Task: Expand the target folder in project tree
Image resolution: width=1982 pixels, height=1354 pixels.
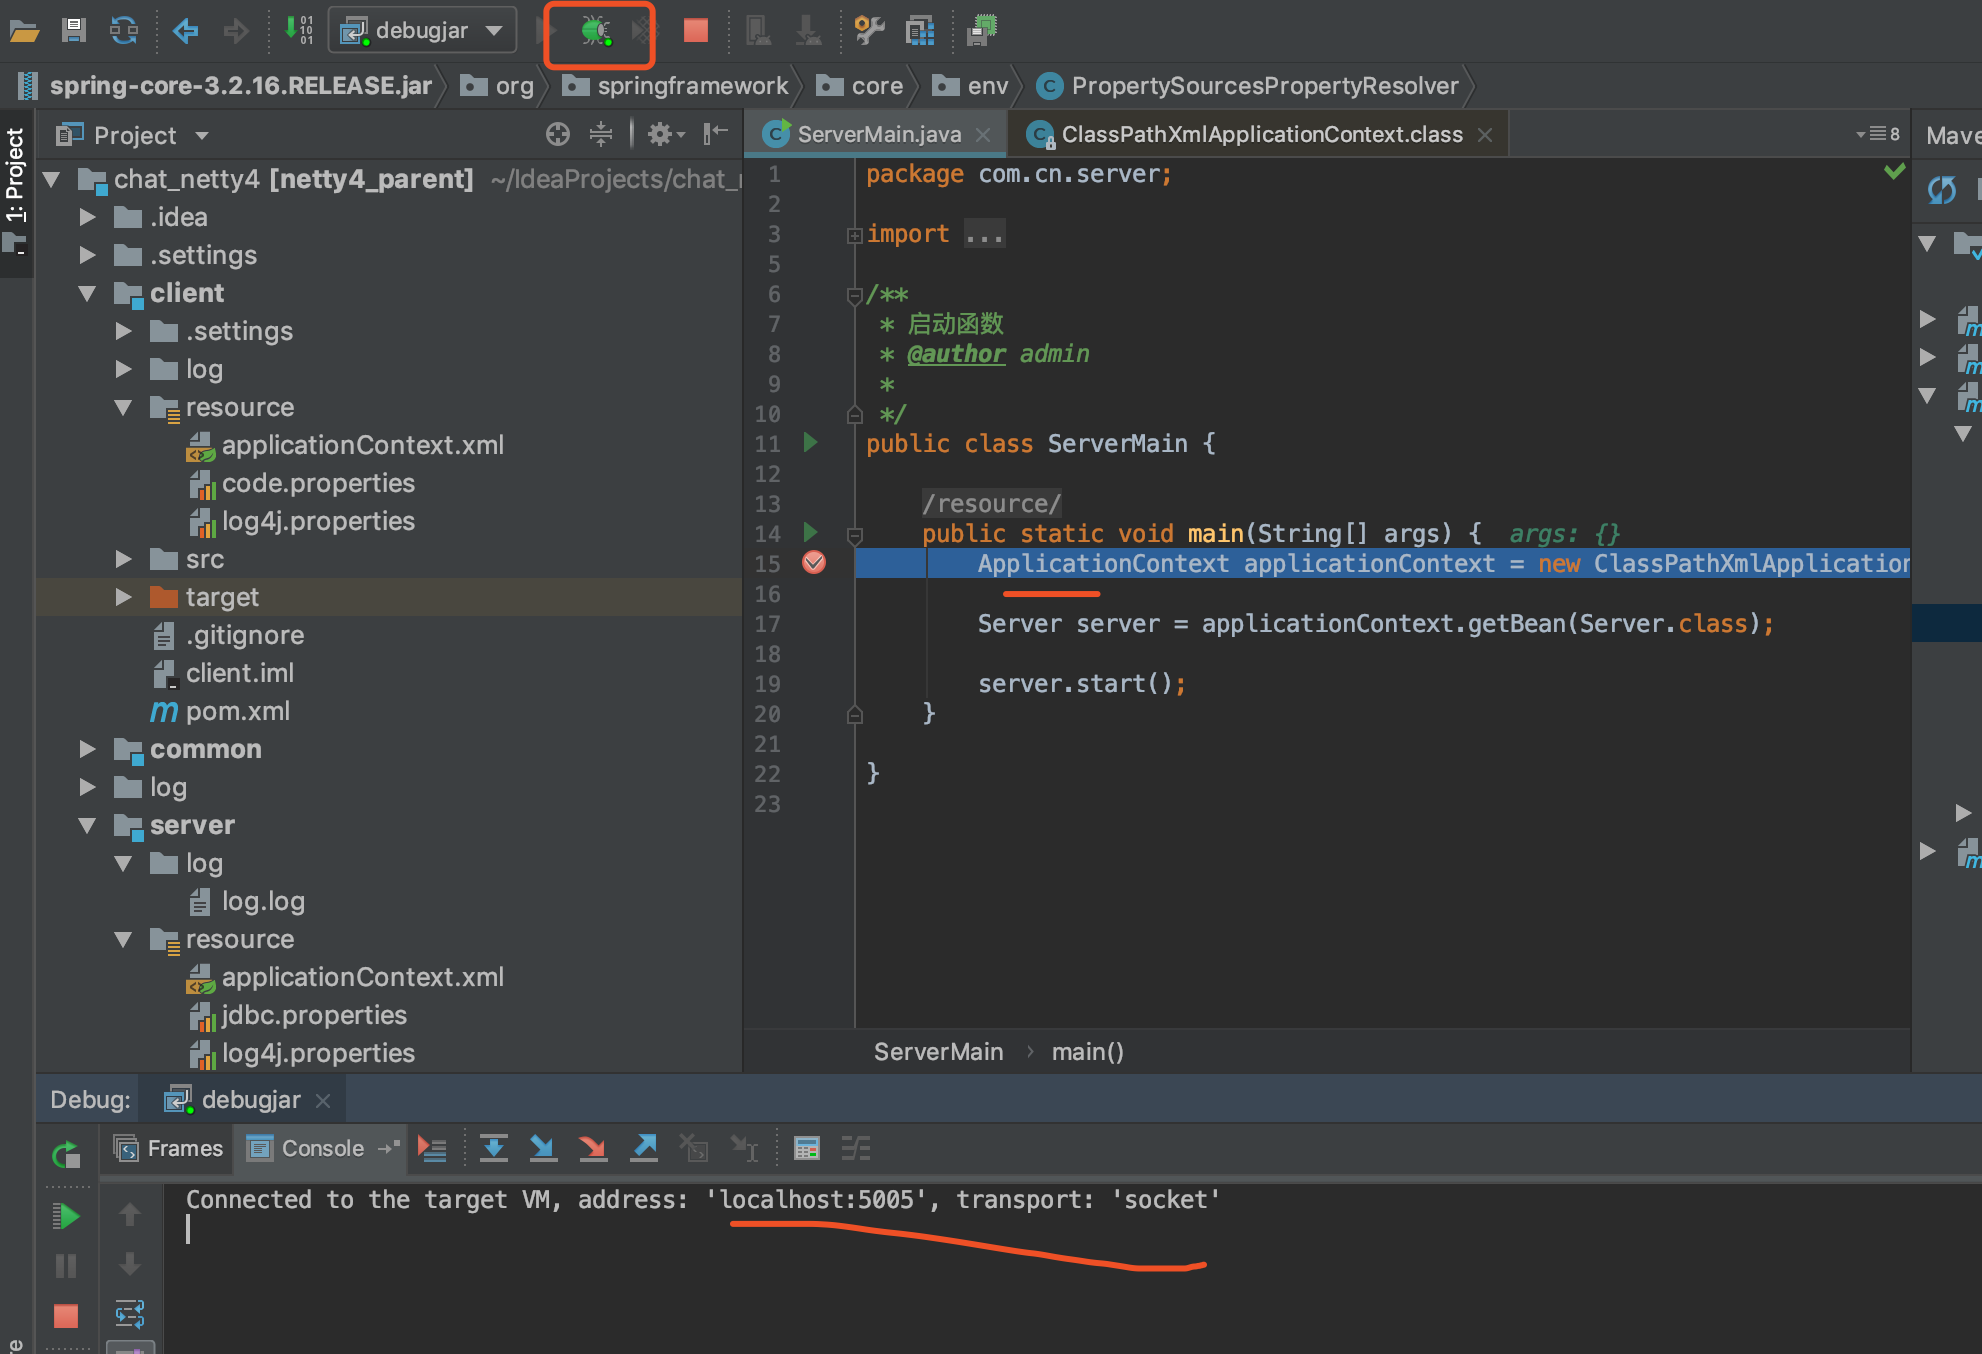Action: (x=123, y=597)
